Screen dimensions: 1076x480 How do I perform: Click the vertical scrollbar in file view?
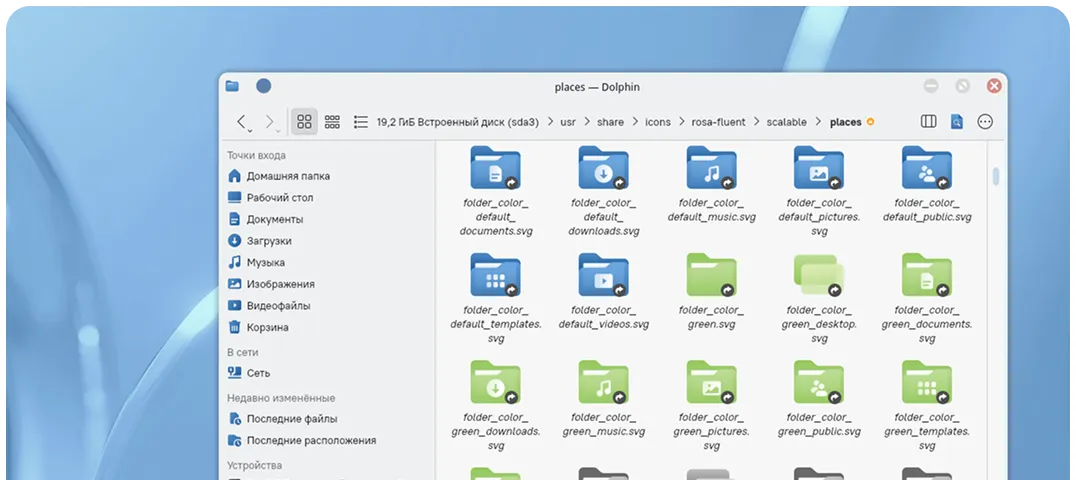[995, 177]
